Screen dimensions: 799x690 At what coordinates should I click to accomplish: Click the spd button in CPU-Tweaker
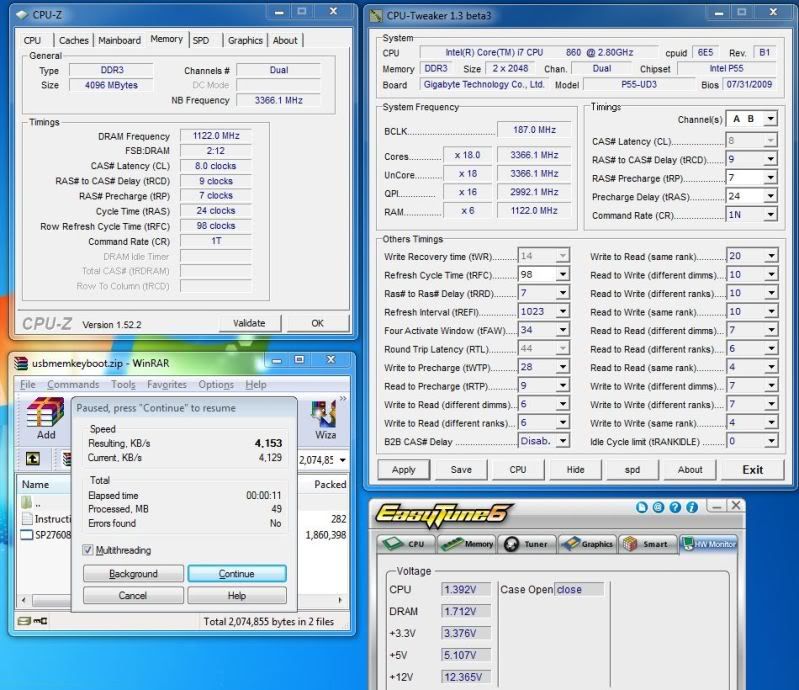tap(632, 469)
